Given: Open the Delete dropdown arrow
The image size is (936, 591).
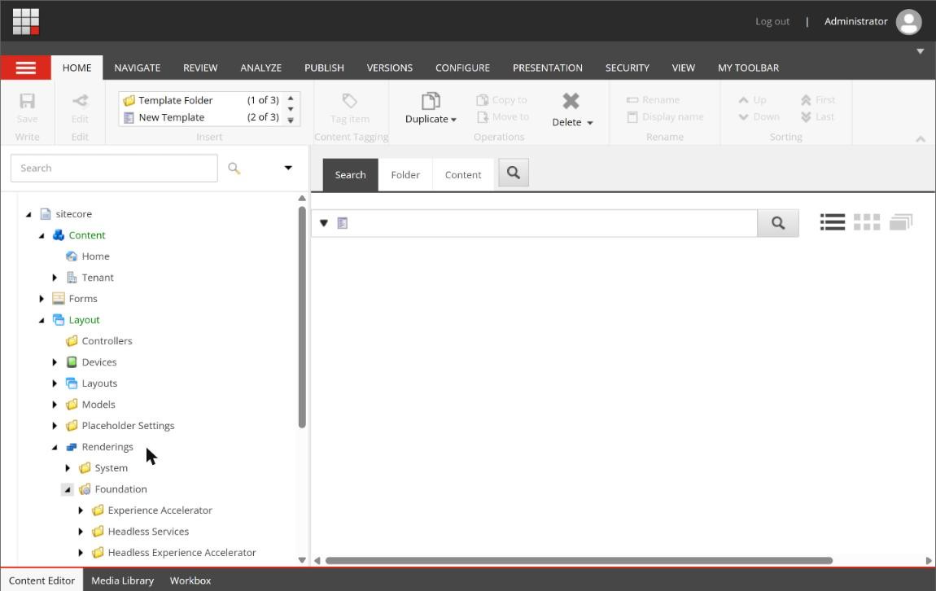Looking at the screenshot, I should coord(590,123).
